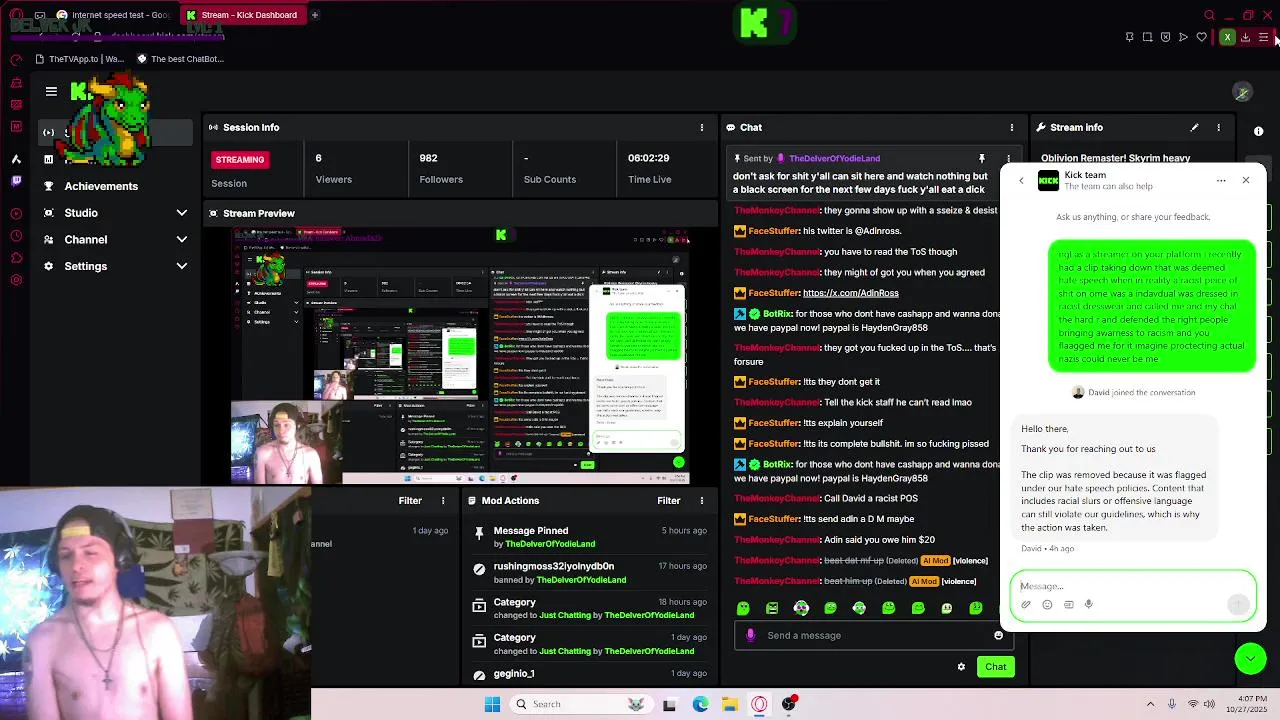Open TheTVApp.to bookmark
Viewport: 1280px width, 720px height.
click(80, 59)
